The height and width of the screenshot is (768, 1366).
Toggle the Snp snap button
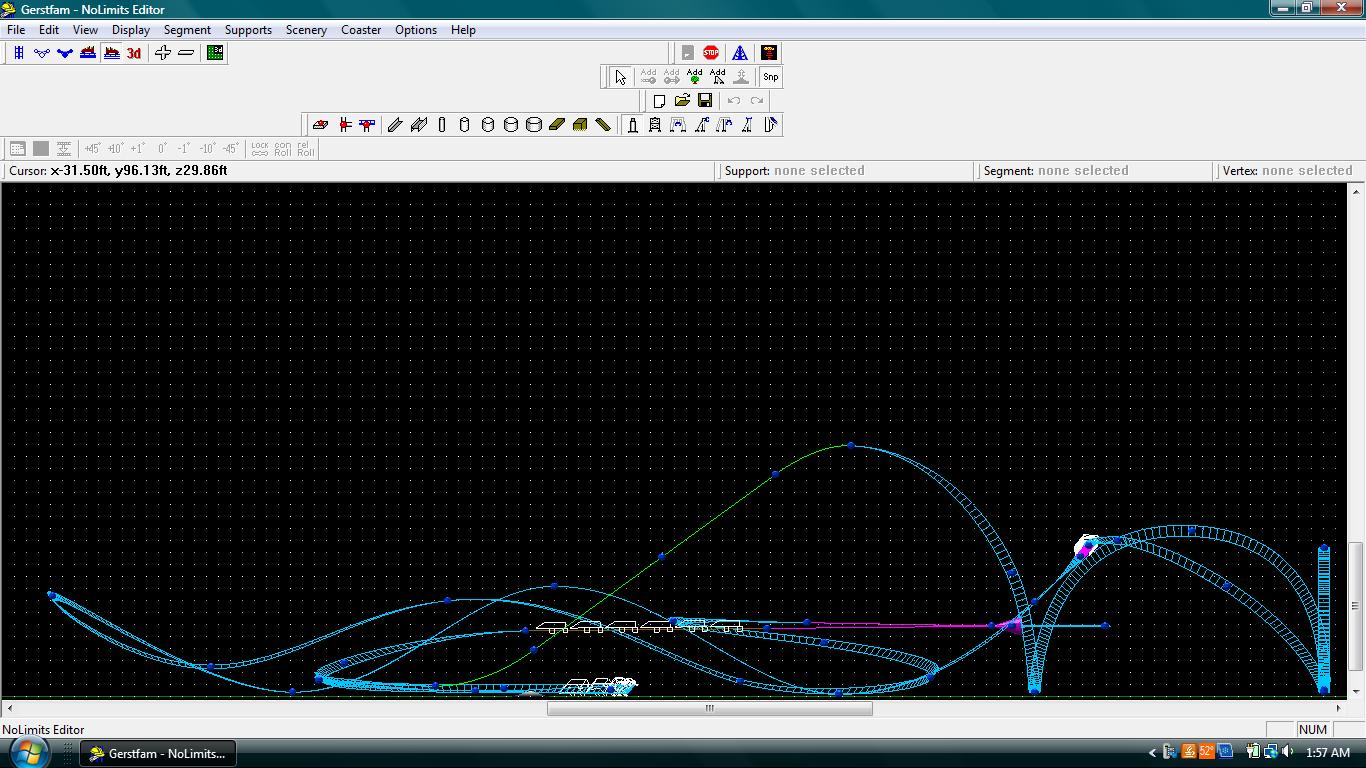click(770, 77)
